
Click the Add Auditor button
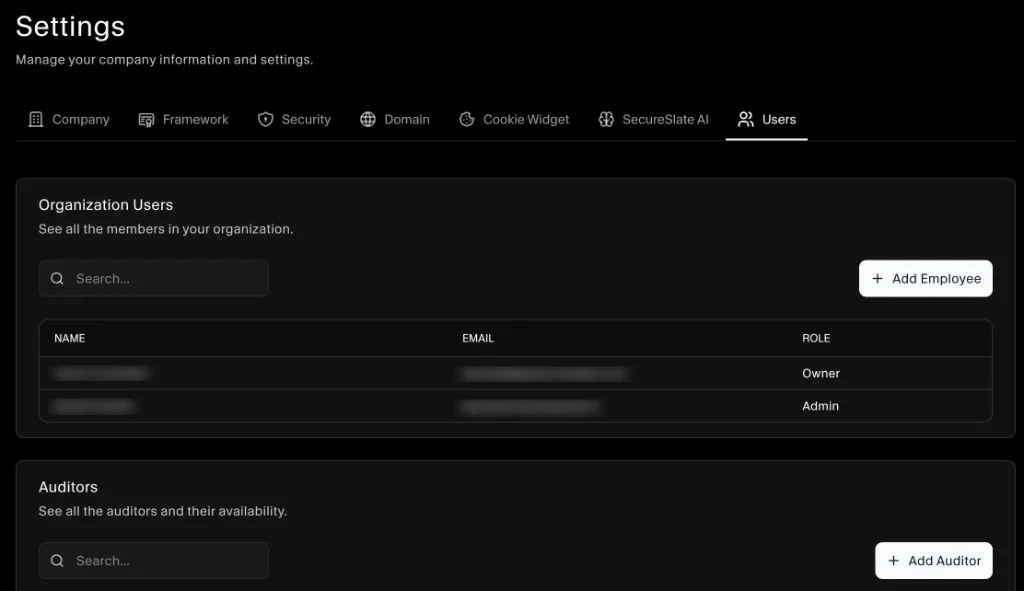coord(933,560)
